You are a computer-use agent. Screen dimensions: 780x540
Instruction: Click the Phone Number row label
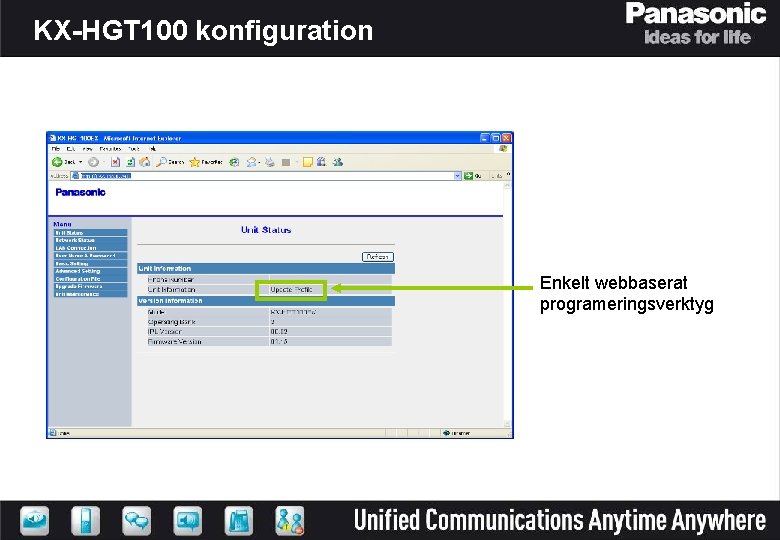pyautogui.click(x=171, y=280)
